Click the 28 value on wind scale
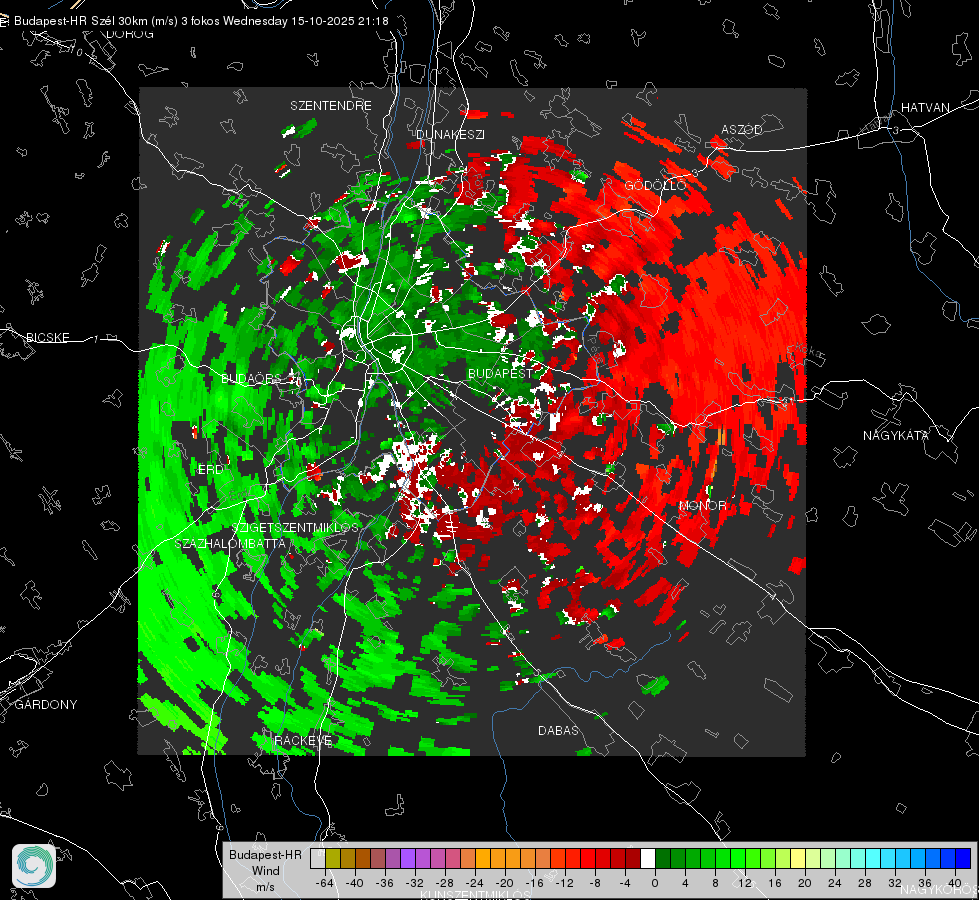 pos(864,883)
